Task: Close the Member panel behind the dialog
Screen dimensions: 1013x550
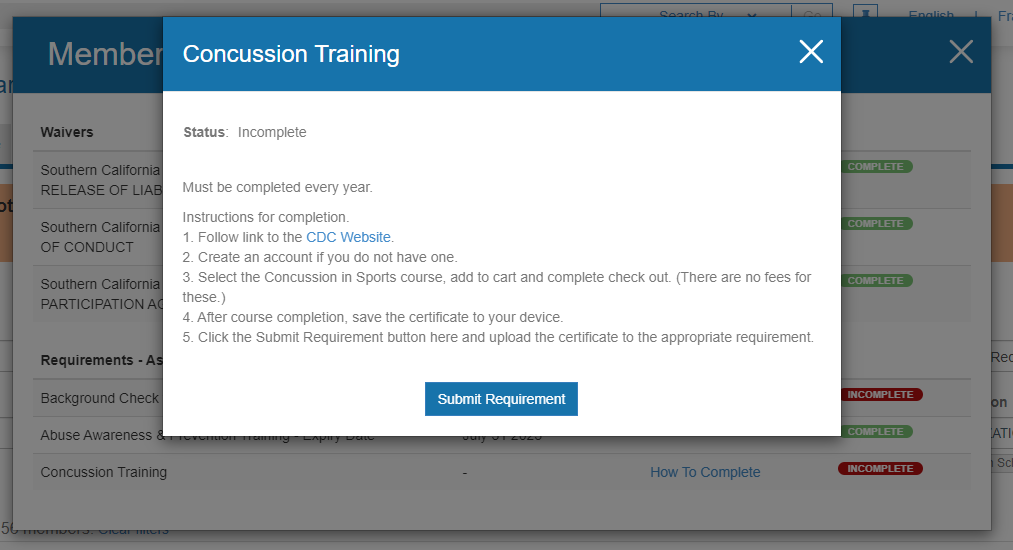Action: (960, 52)
